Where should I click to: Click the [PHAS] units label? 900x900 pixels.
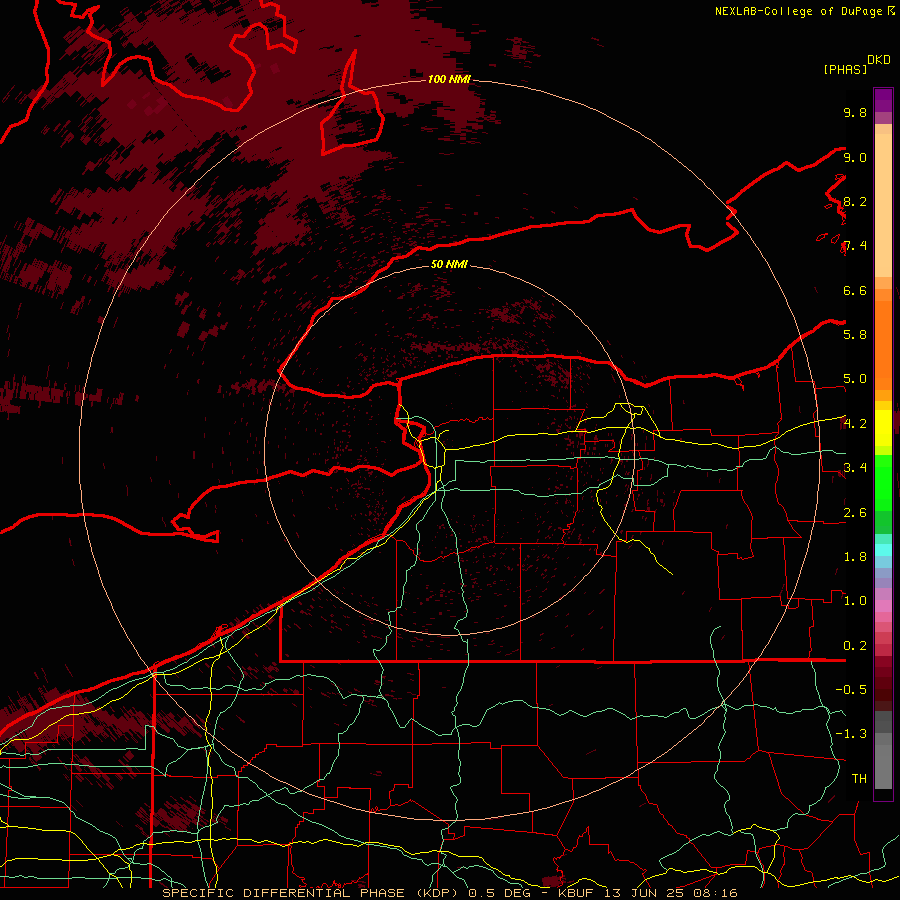pos(845,70)
